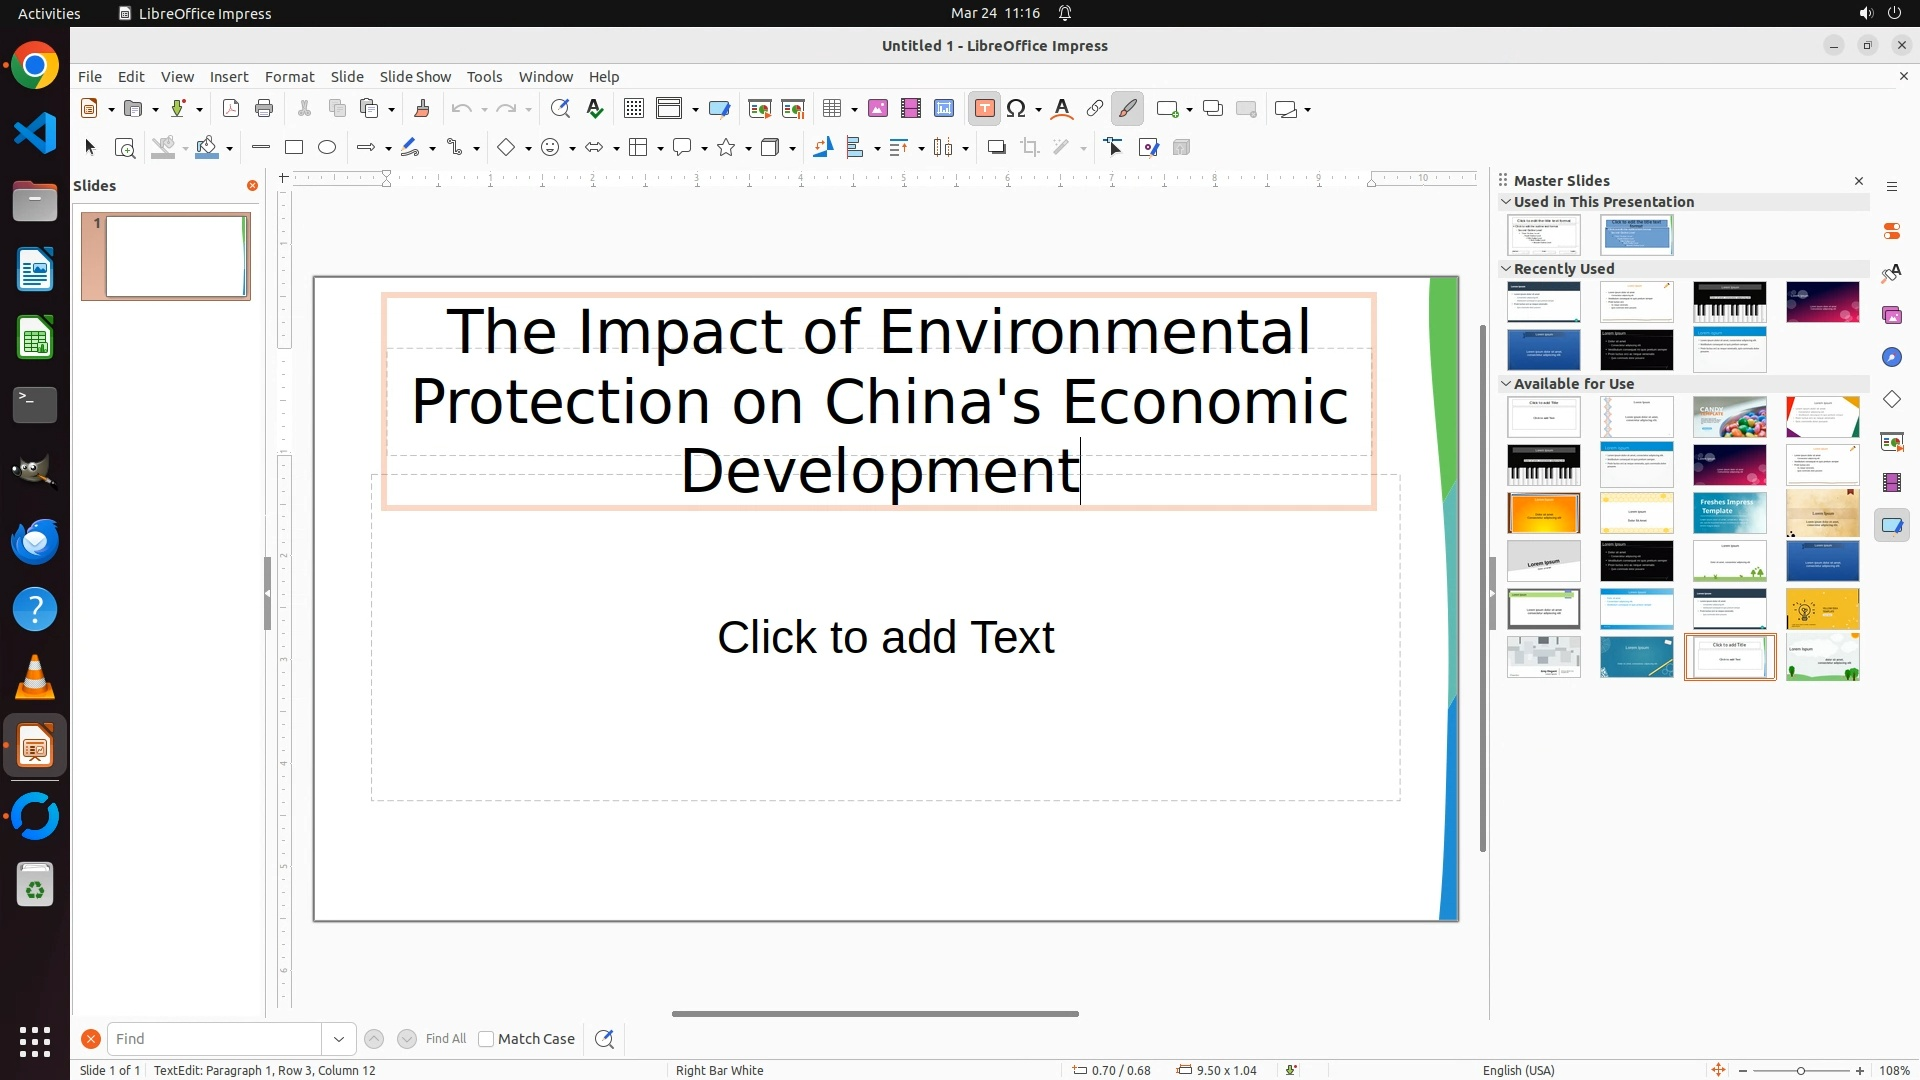This screenshot has height=1080, width=1920.
Task: Click the Export as PDF icon
Action: (x=231, y=109)
